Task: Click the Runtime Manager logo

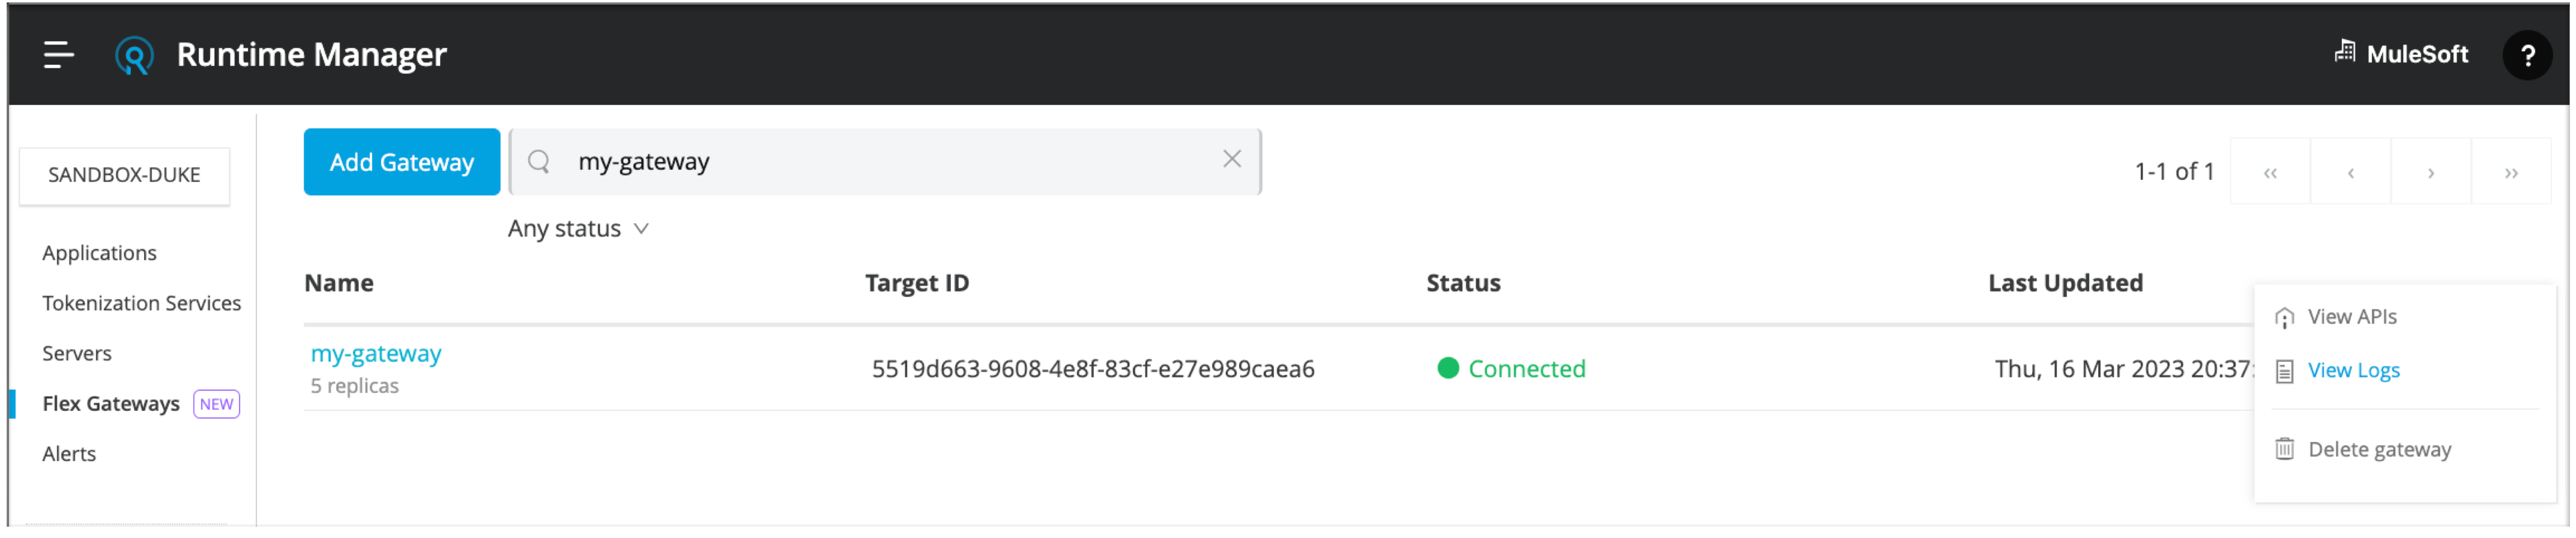Action: [135, 55]
